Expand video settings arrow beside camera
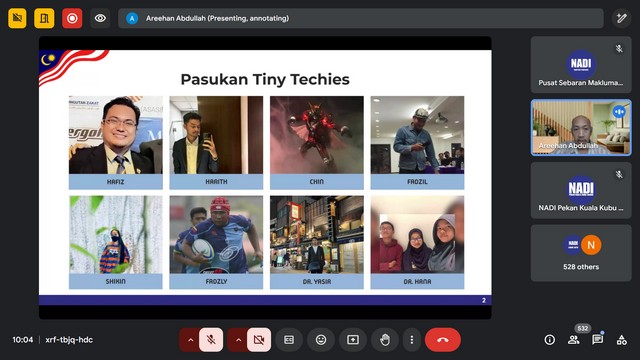This screenshot has width=640, height=360. coord(238,340)
